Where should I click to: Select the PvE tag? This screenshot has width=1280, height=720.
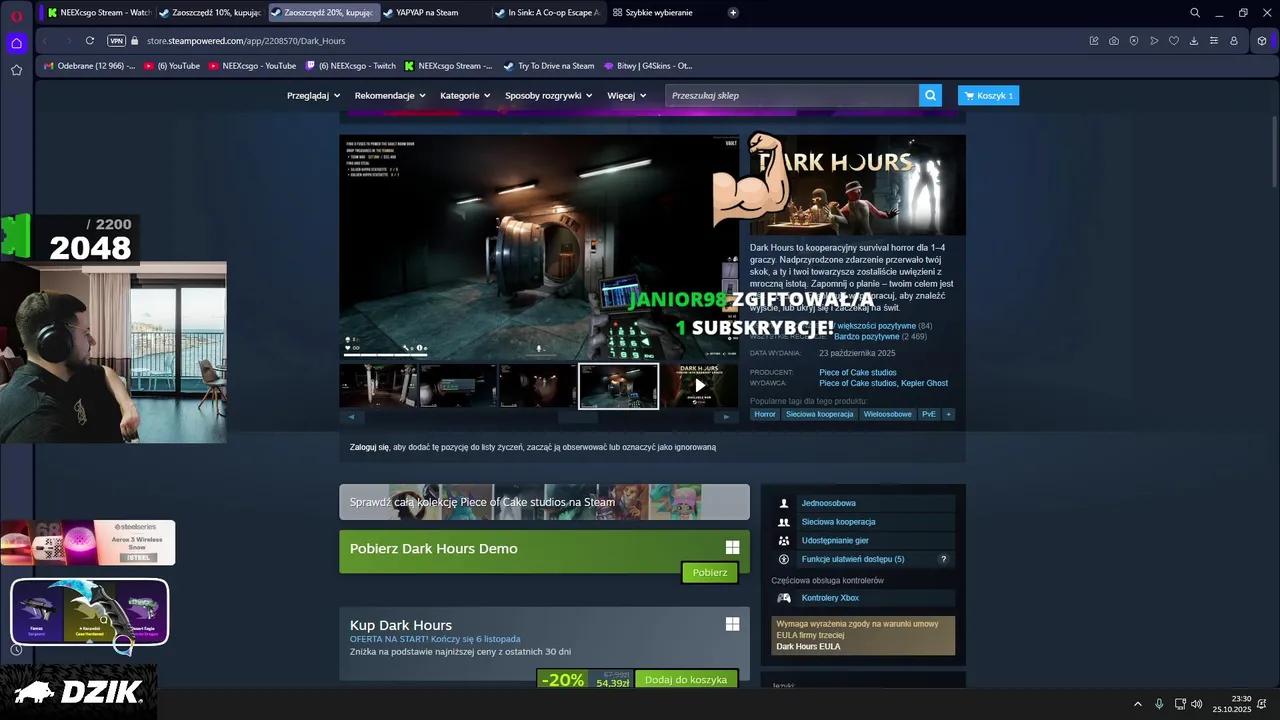[929, 414]
